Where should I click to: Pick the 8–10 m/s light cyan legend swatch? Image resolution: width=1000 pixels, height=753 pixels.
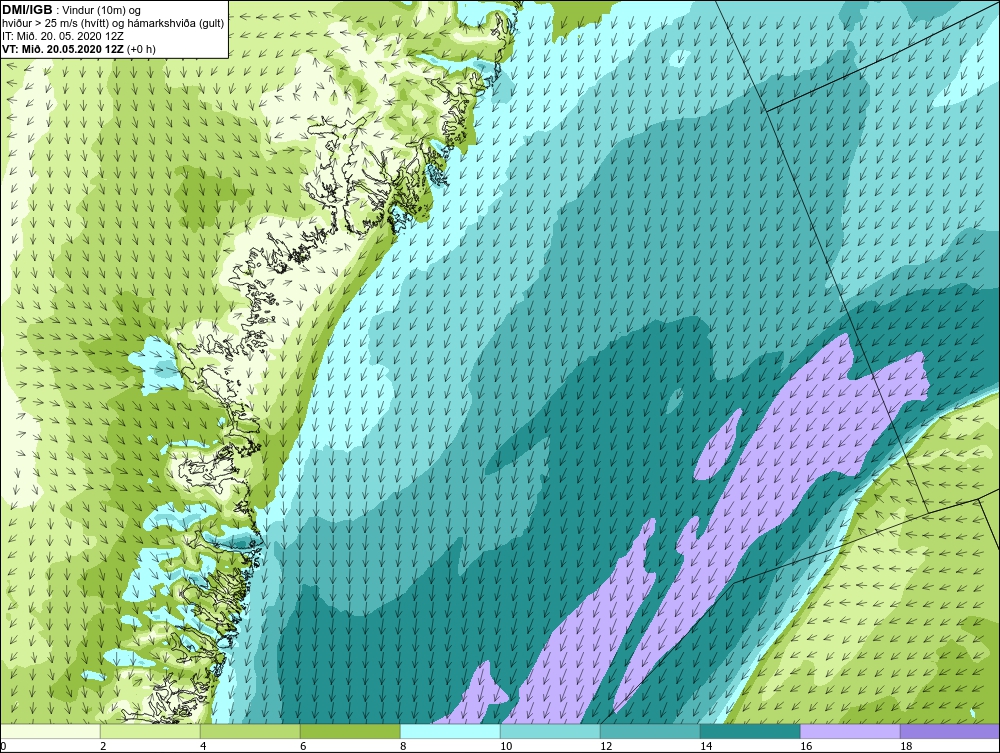tap(450, 731)
